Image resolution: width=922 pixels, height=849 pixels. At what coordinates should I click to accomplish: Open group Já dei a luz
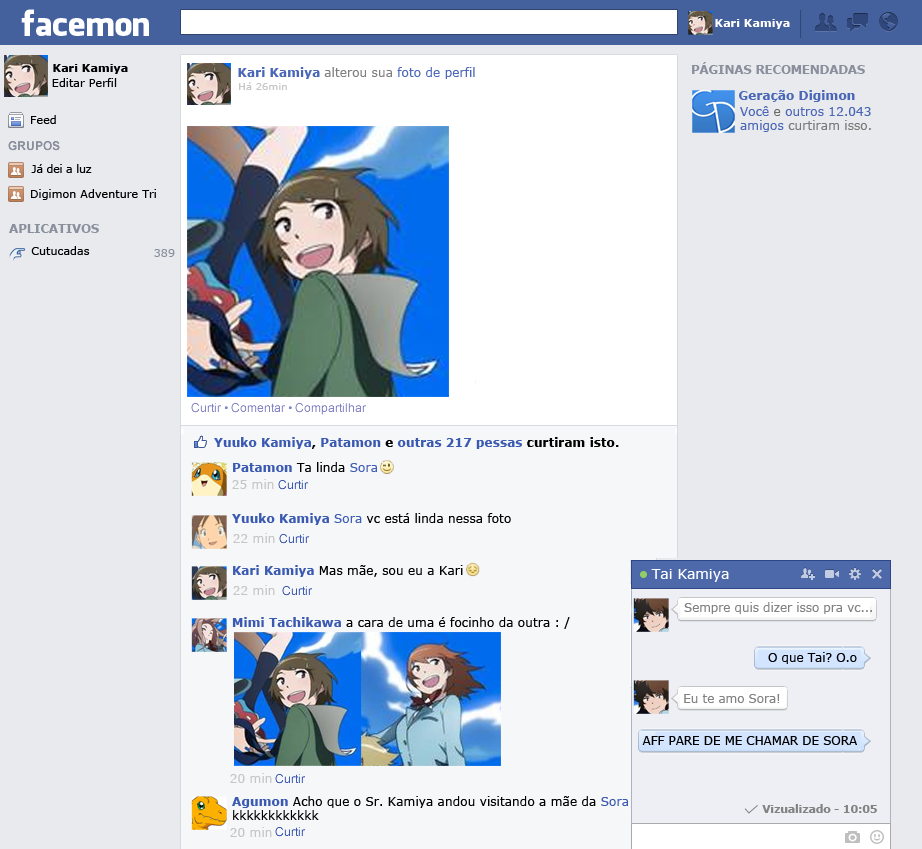click(x=61, y=169)
